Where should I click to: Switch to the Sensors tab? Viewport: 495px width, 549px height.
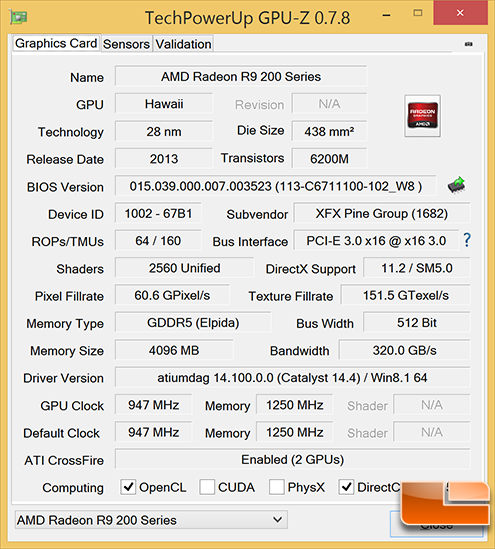click(x=126, y=44)
